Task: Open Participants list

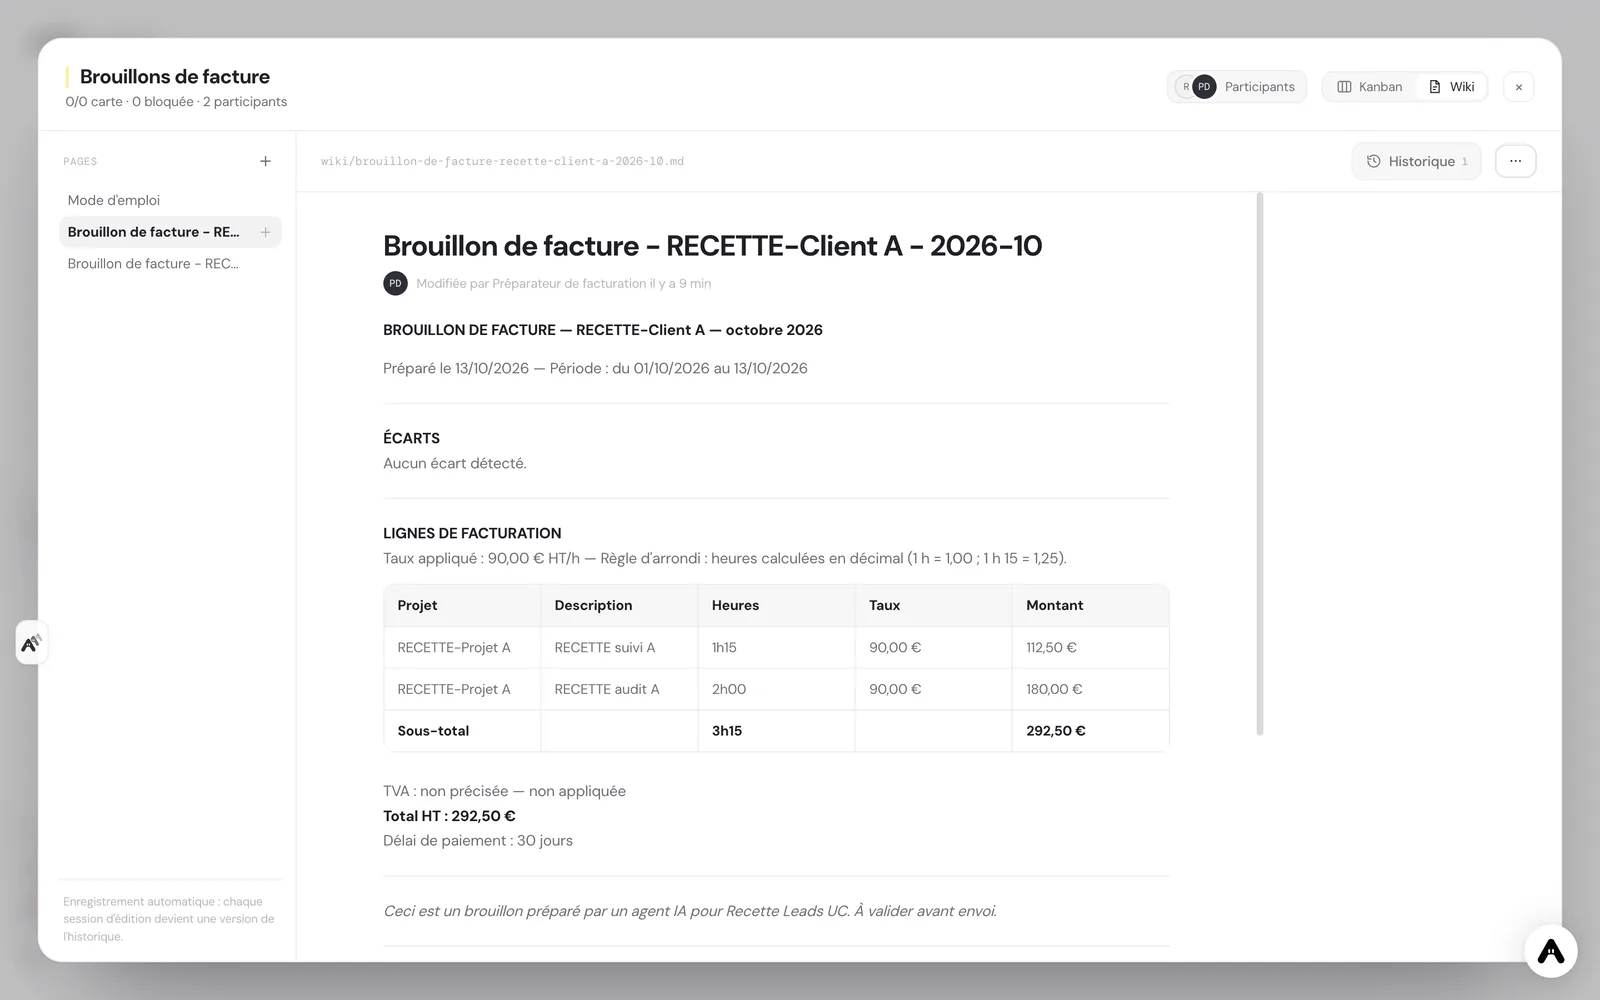Action: click(1237, 87)
